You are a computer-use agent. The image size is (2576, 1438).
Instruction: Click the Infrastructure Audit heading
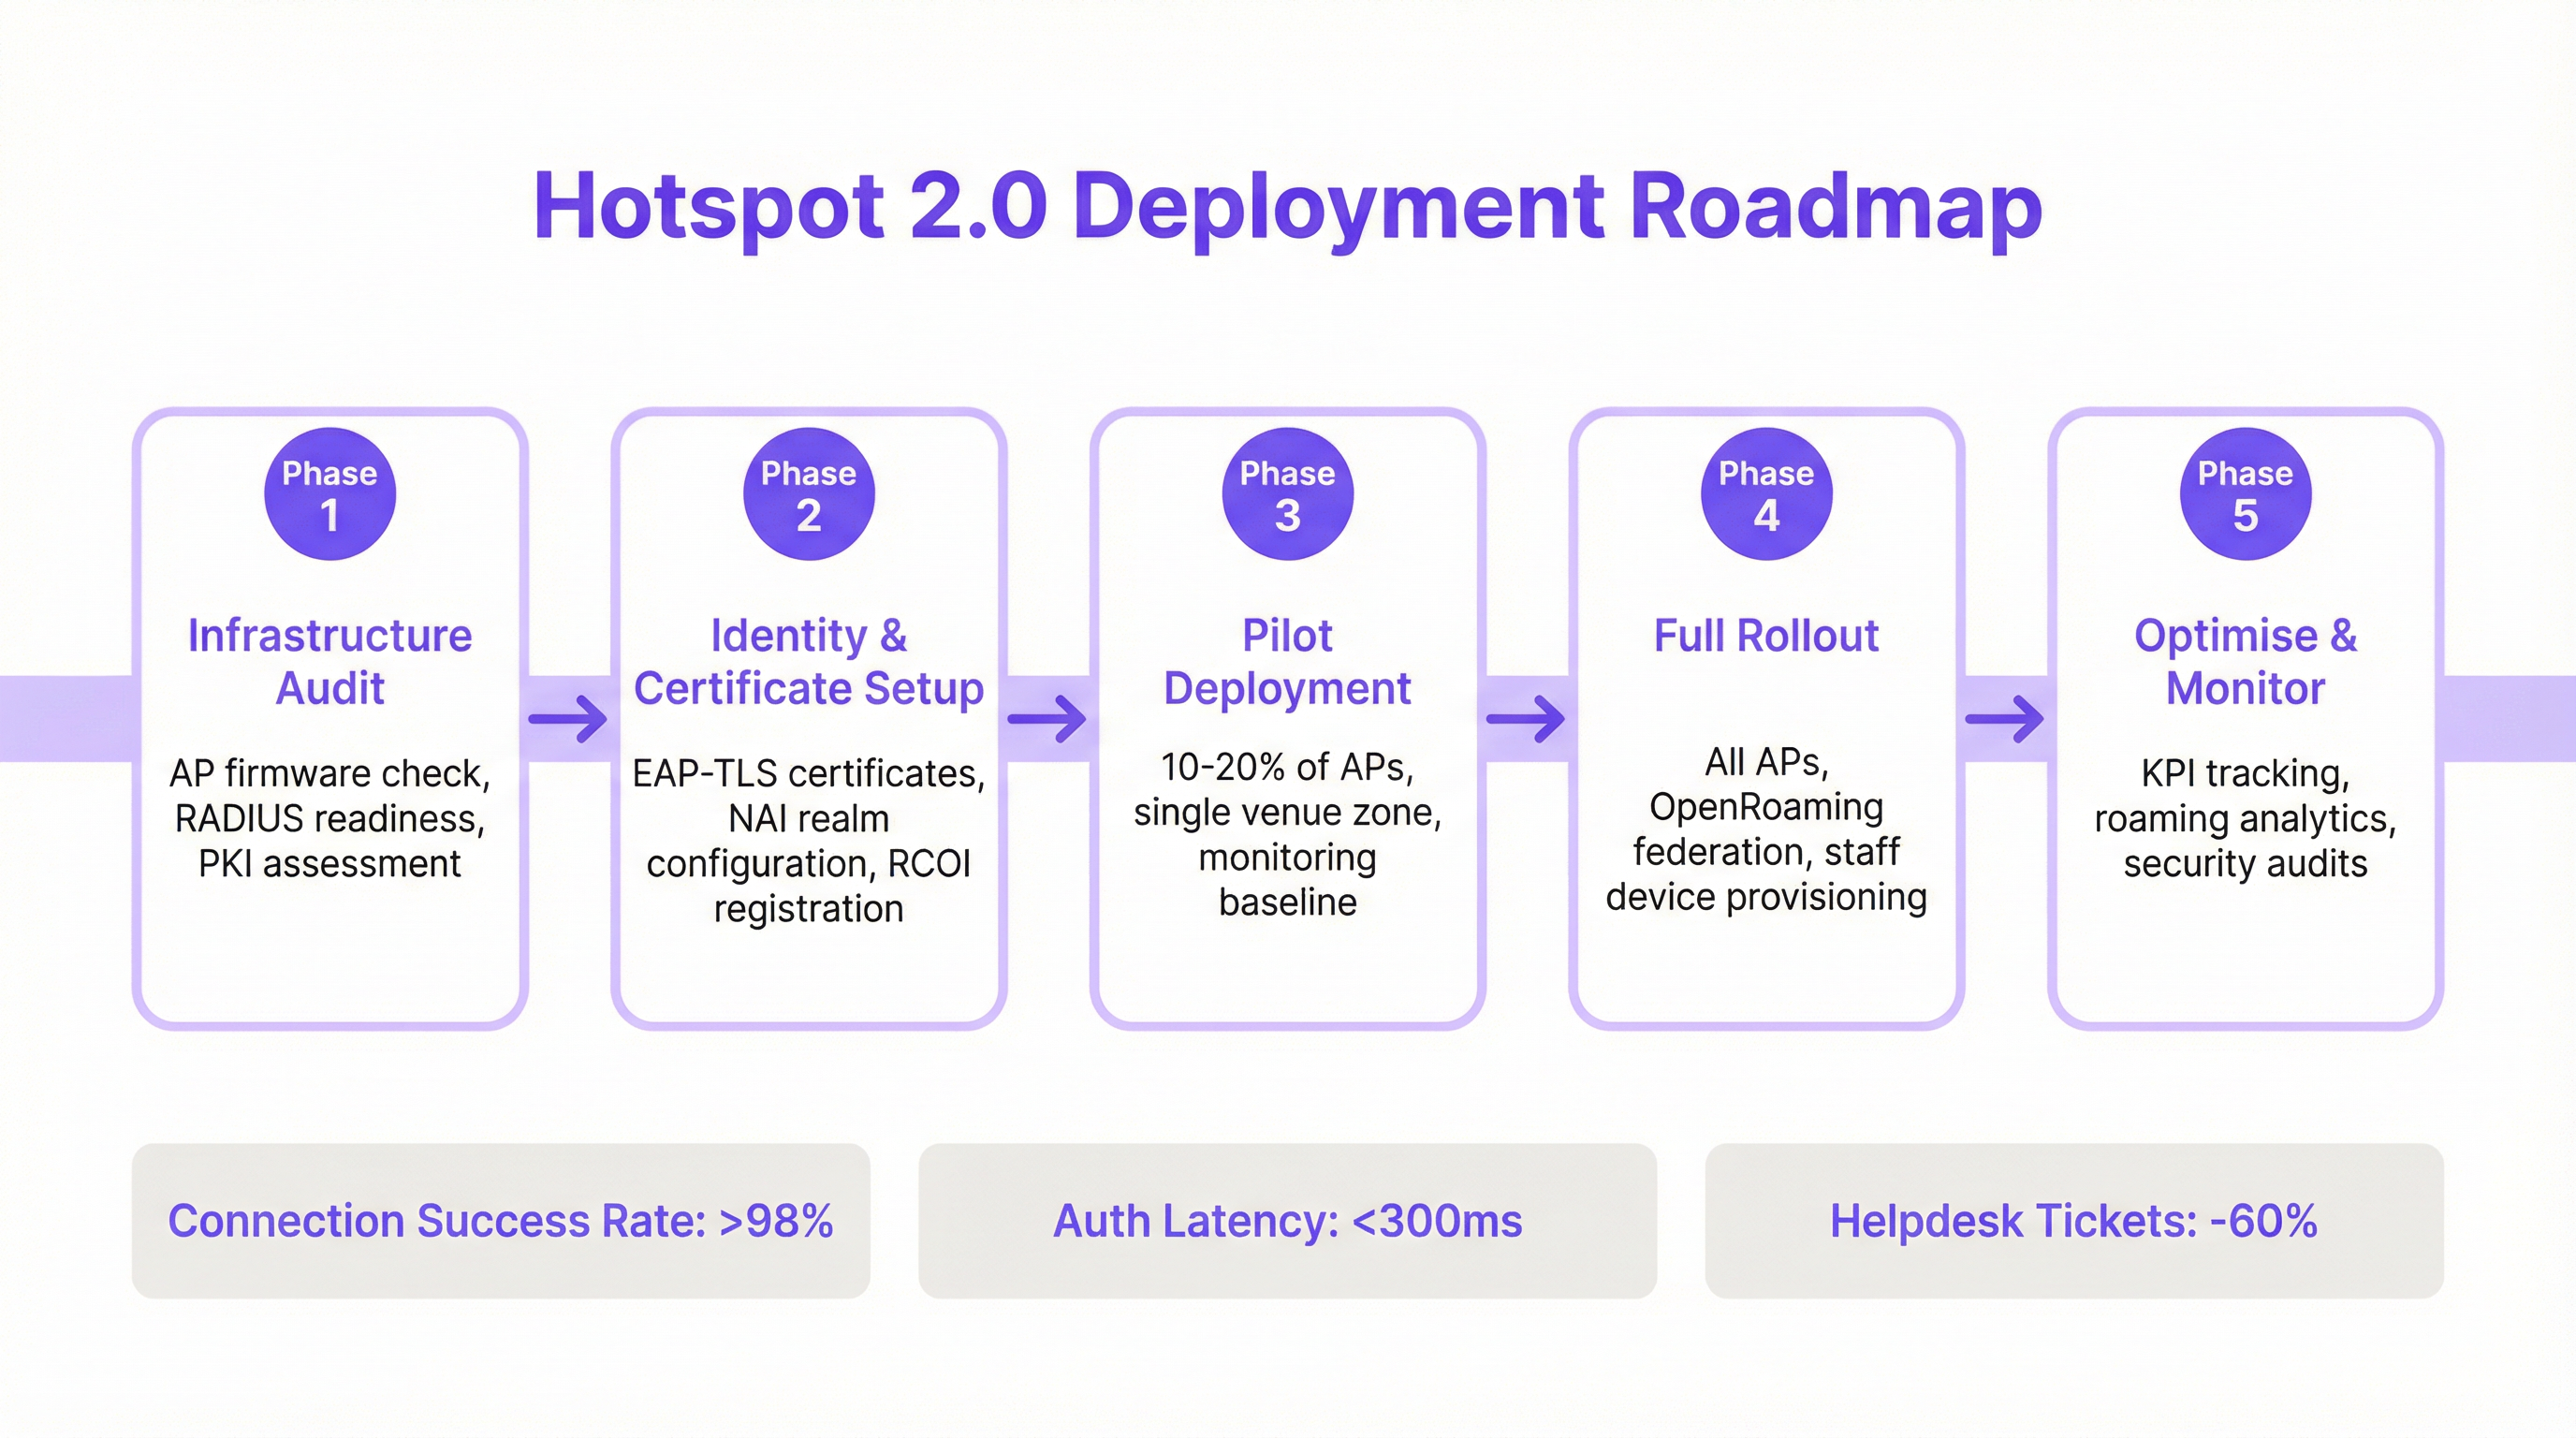tap(330, 661)
